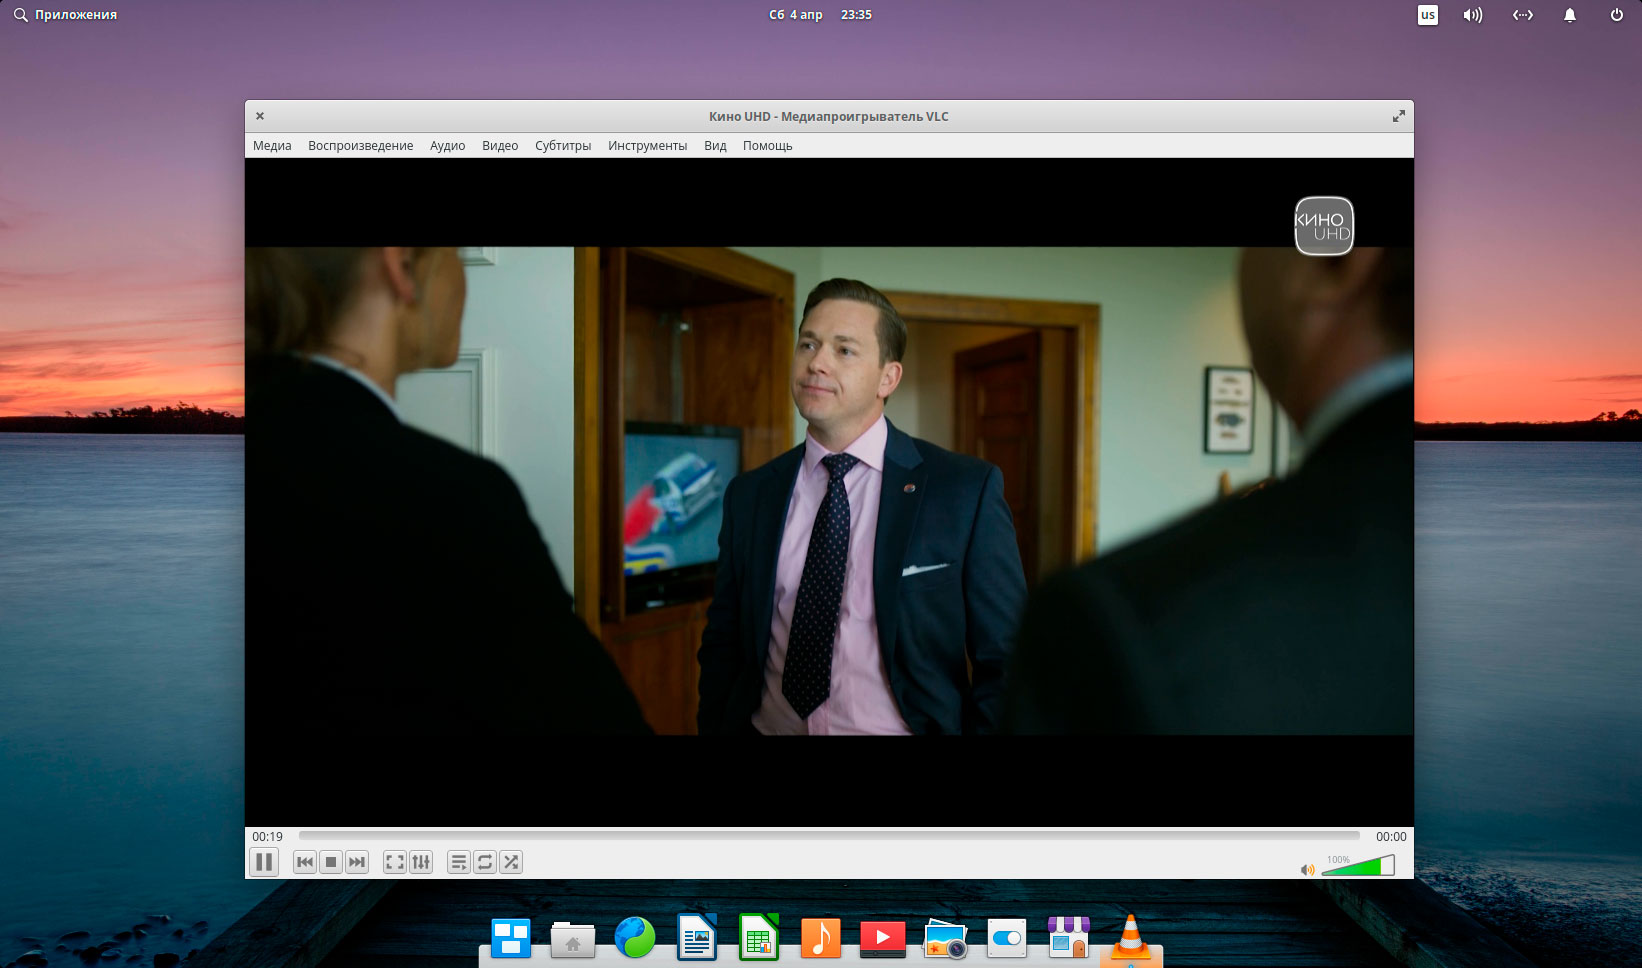Screen dimensions: 1642x968
Task: Adjust the green volume slider
Action: pyautogui.click(x=1358, y=867)
